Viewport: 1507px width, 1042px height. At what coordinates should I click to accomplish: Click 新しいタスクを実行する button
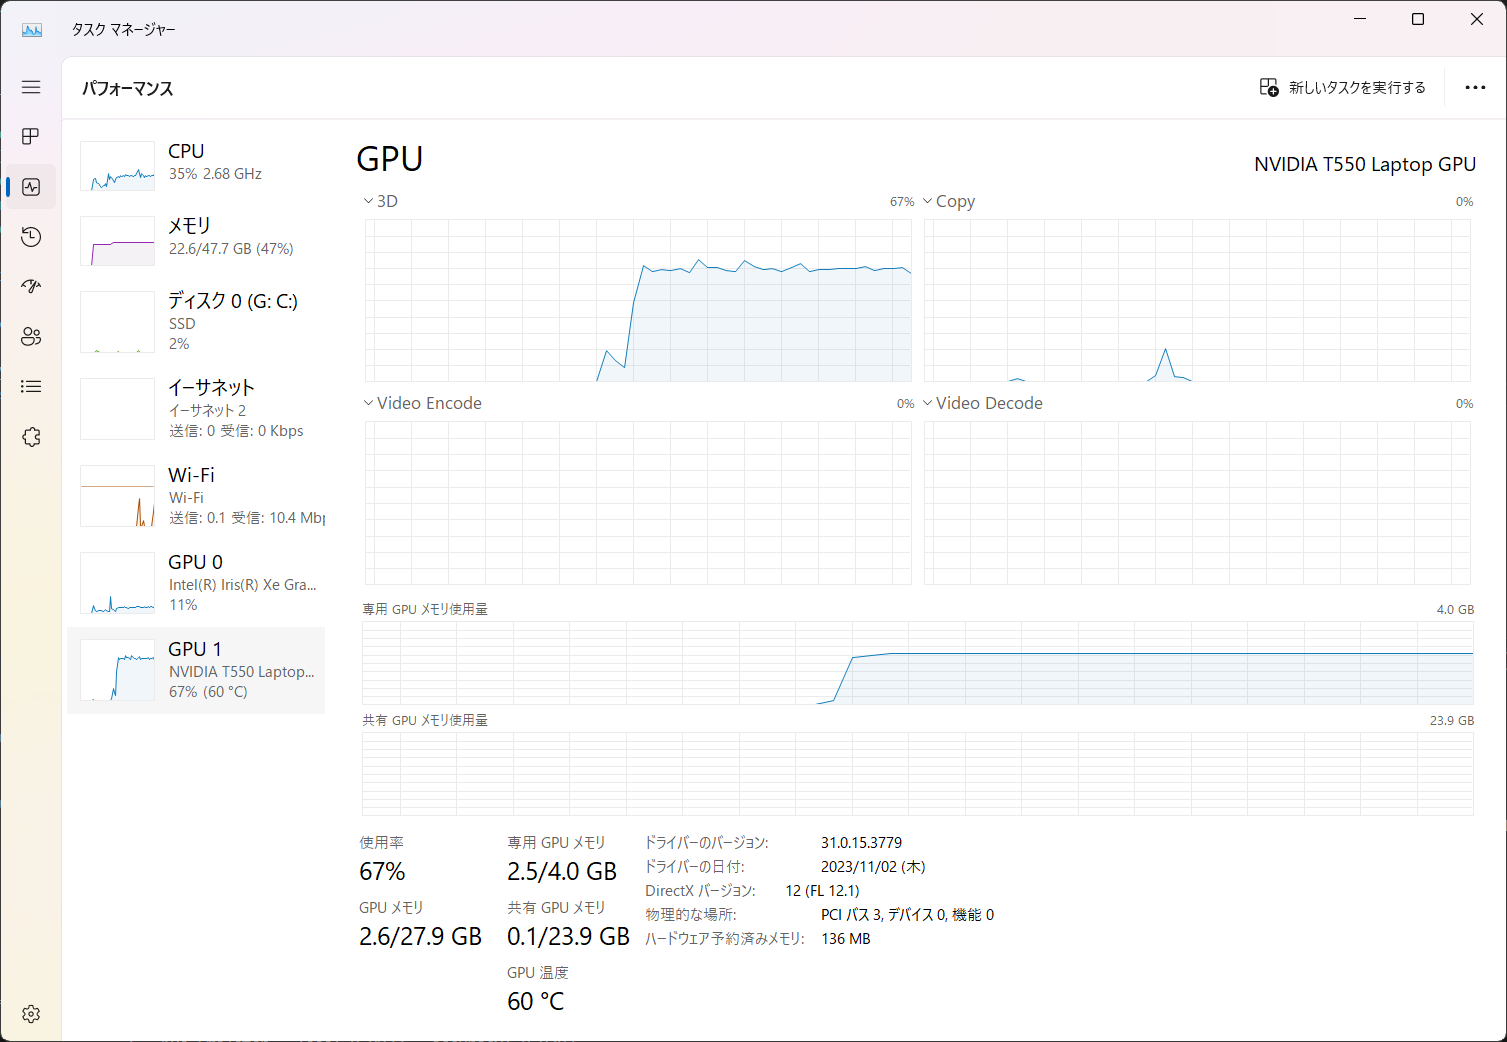click(x=1342, y=87)
